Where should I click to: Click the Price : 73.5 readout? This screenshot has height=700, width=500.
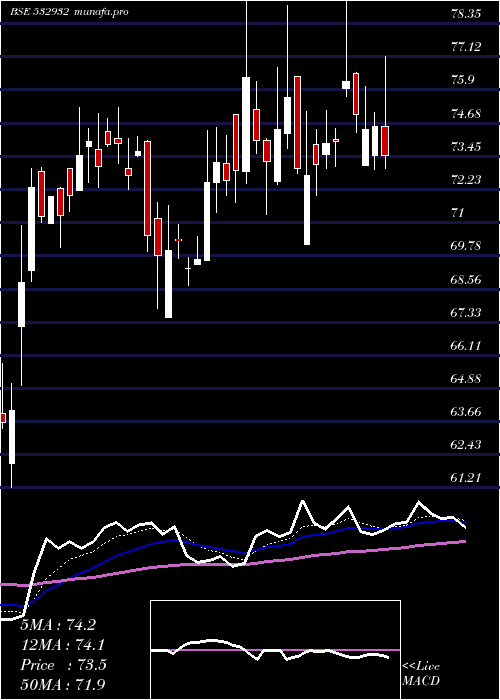(64, 665)
